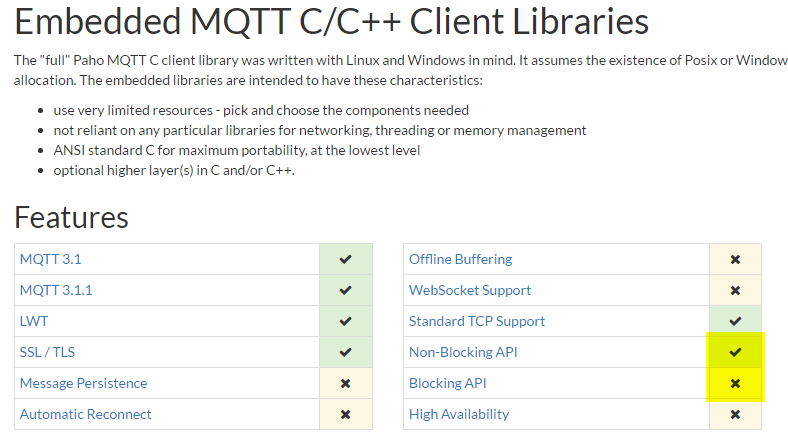Click the Message Persistence cross icon
Viewport: 788px width, 439px height.
pyautogui.click(x=345, y=383)
